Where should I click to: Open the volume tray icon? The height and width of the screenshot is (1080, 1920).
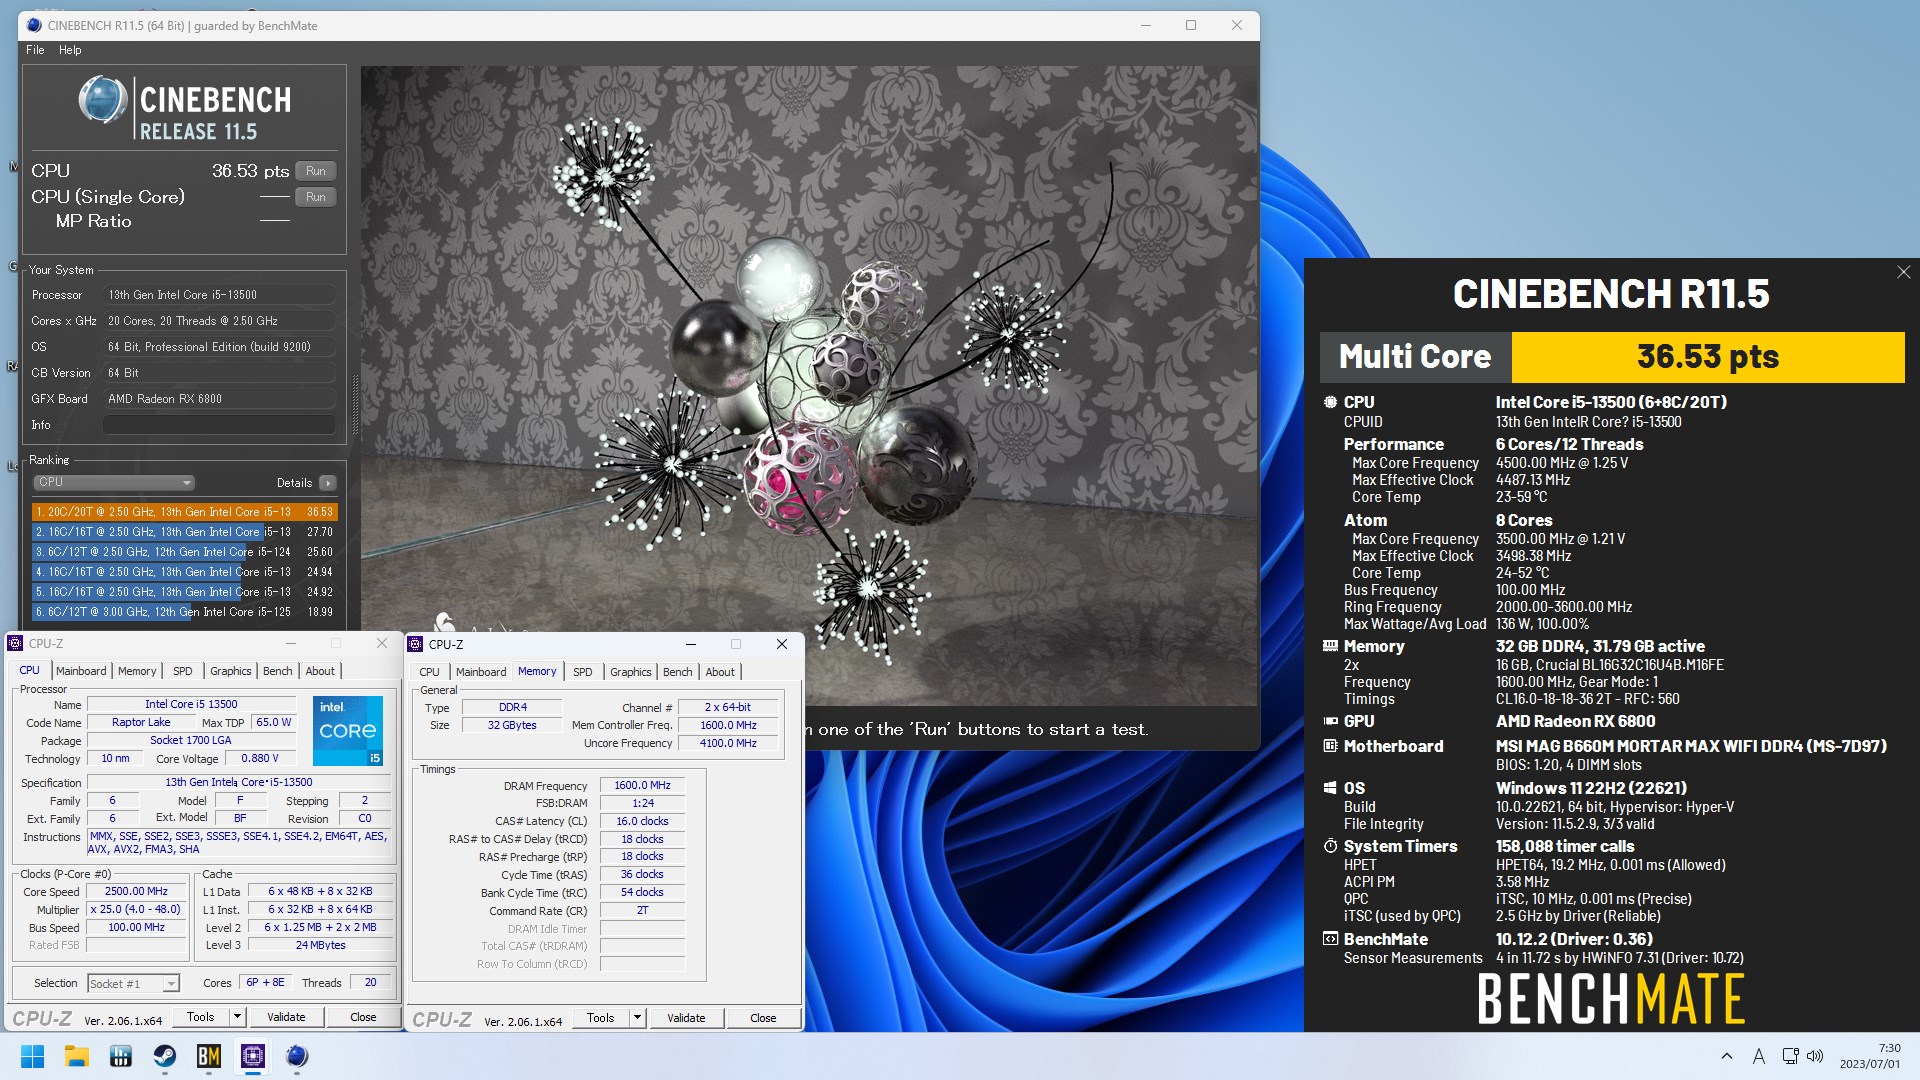pos(1815,1056)
